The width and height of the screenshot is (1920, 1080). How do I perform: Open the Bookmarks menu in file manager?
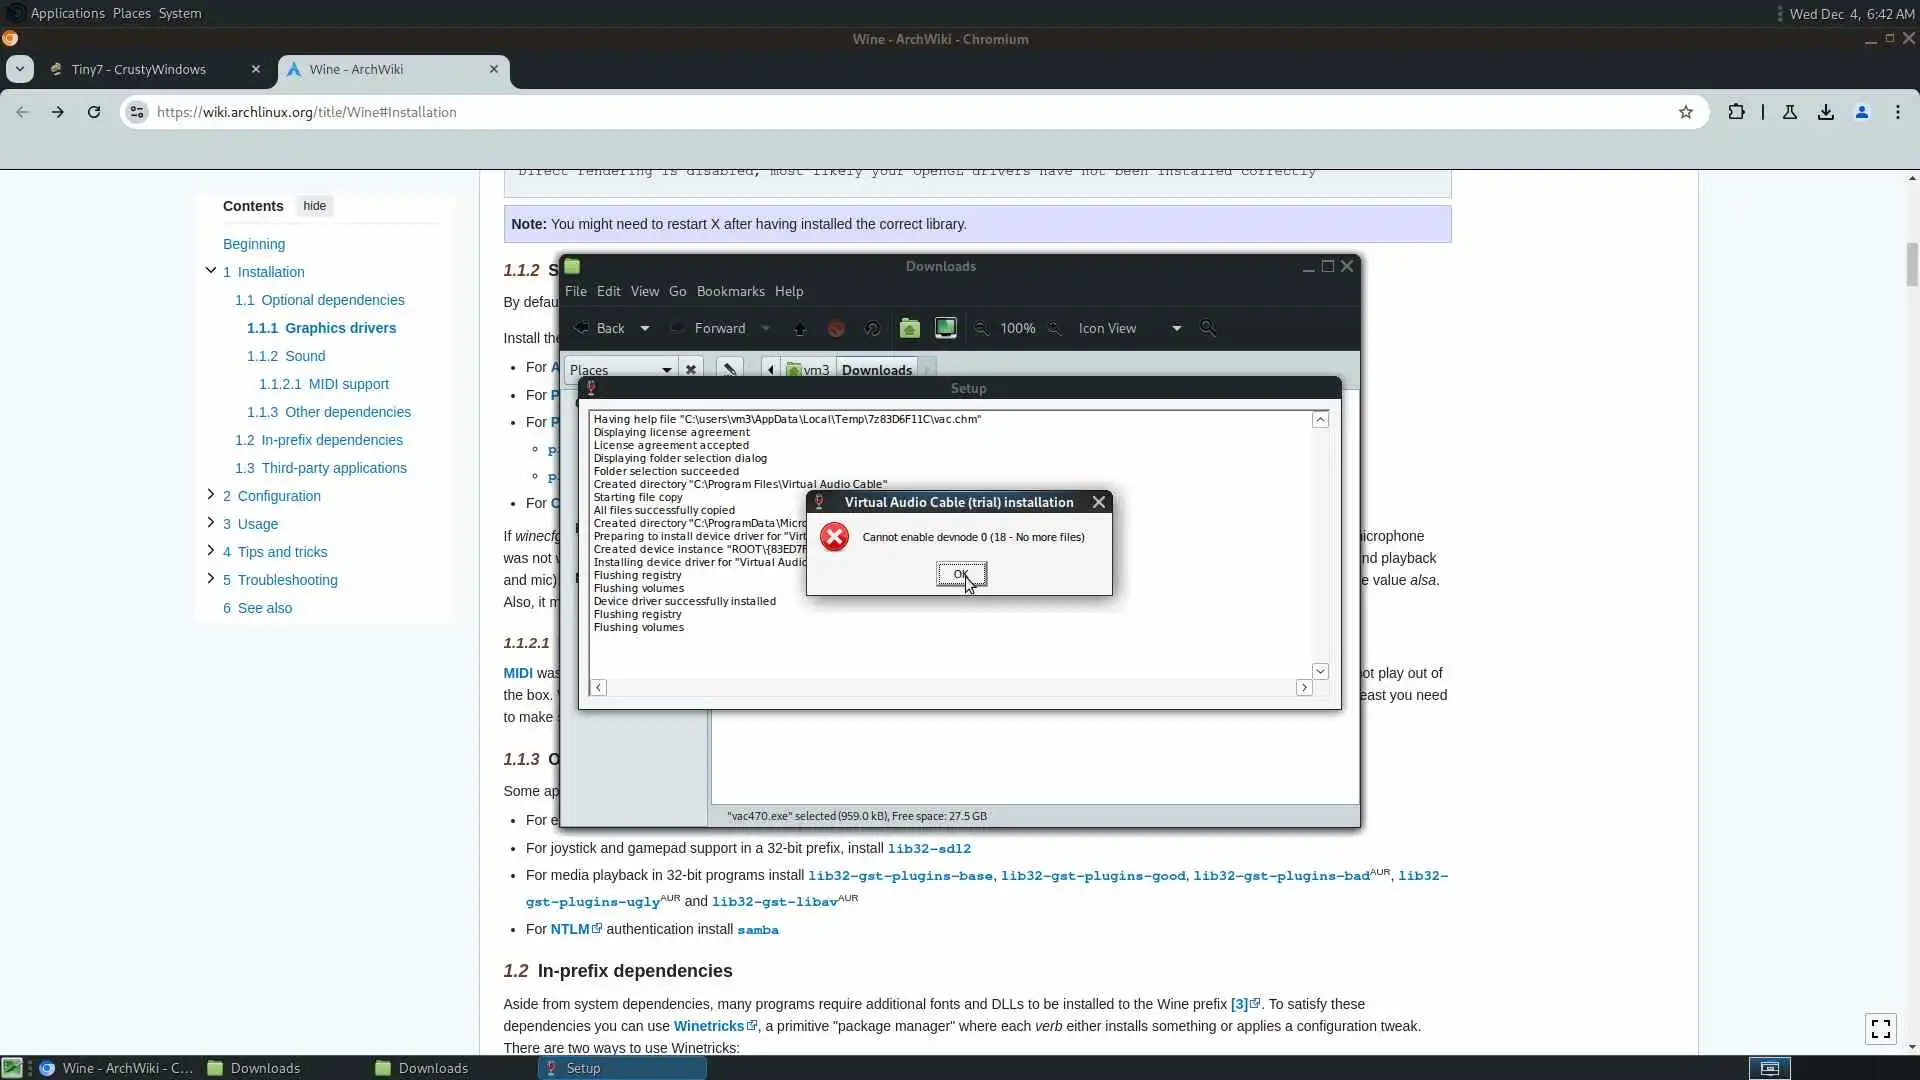730,291
